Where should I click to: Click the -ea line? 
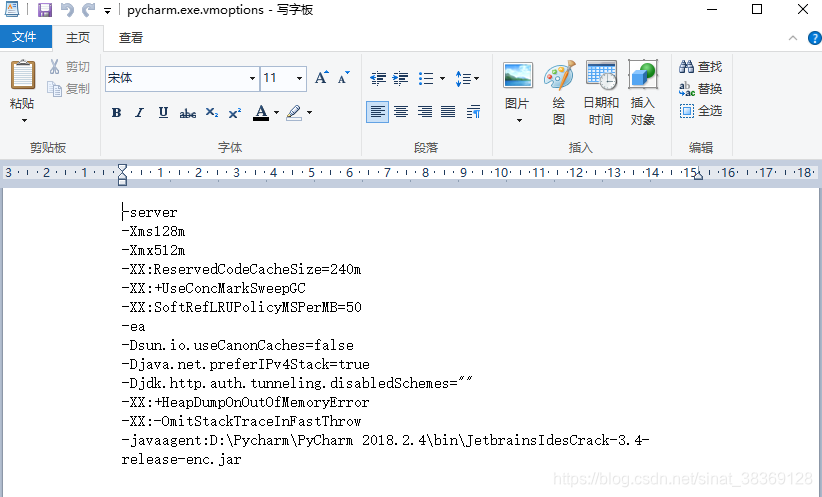133,326
